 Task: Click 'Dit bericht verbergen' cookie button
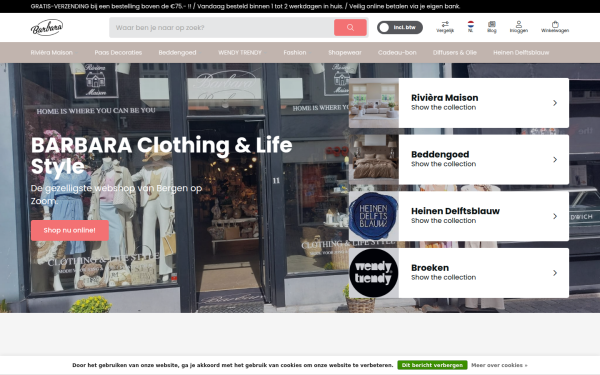tap(432, 365)
